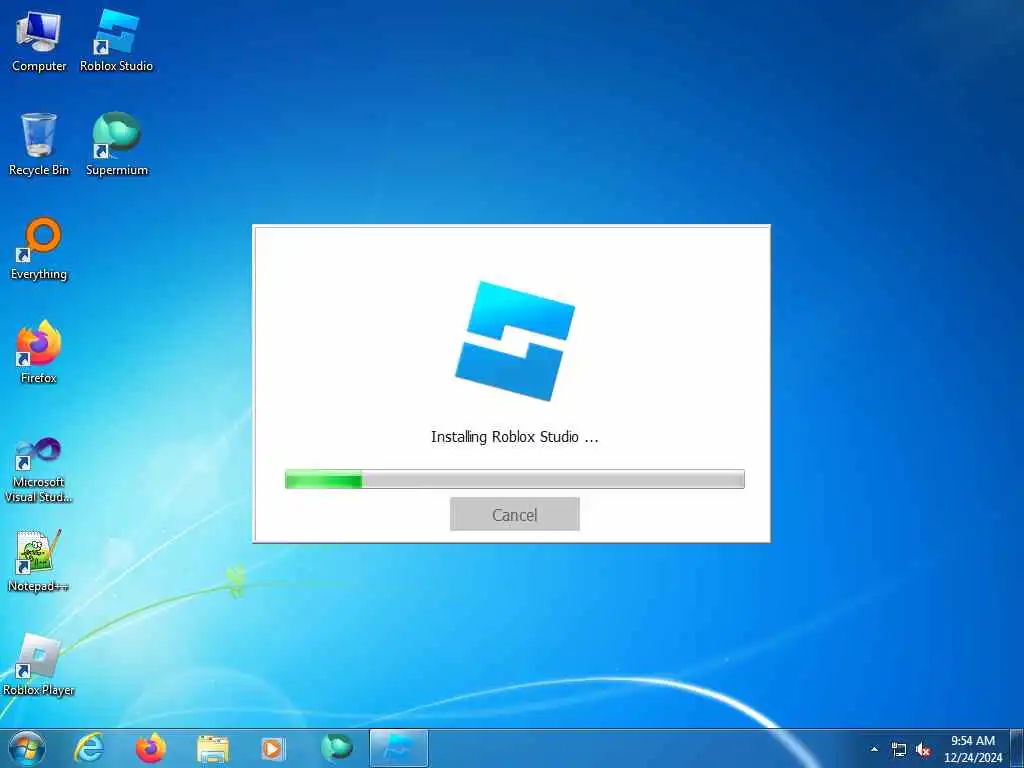
Task: Open Windows Explorer from the taskbar
Action: pos(213,749)
